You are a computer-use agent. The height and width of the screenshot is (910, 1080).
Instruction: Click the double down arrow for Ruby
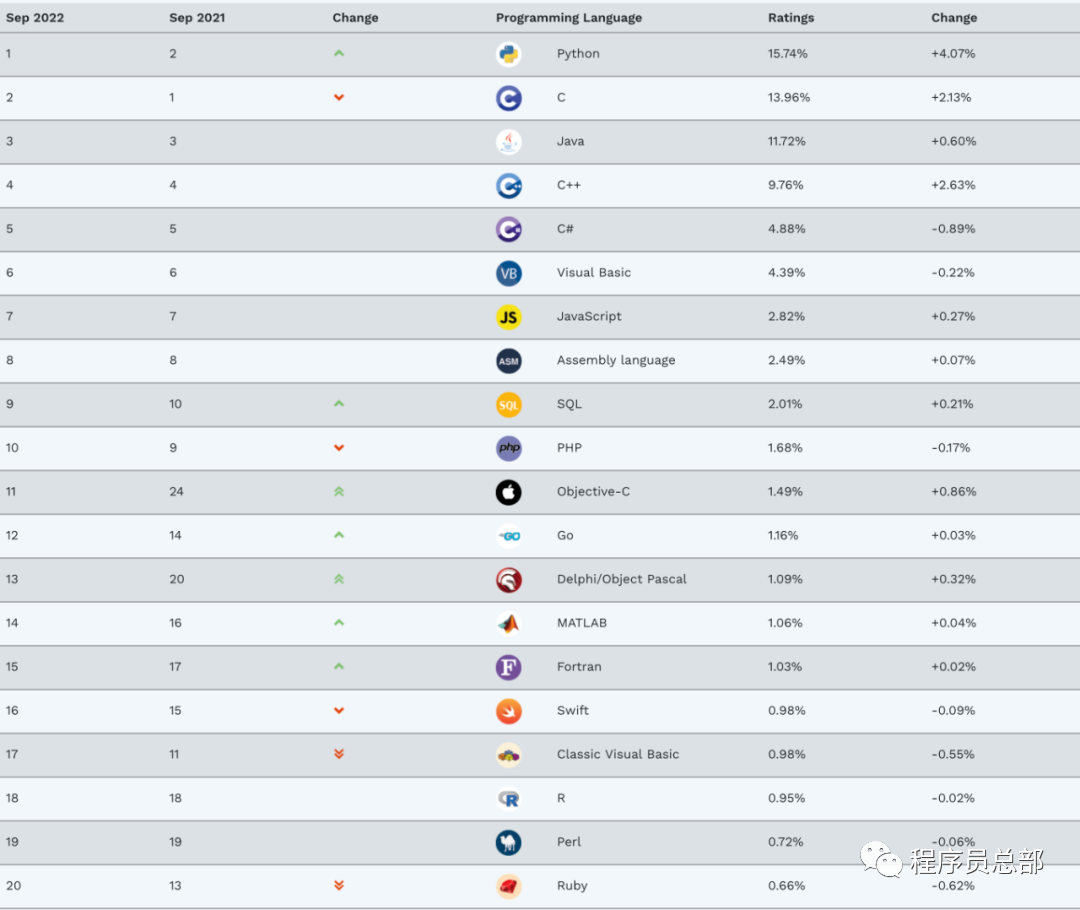339,885
